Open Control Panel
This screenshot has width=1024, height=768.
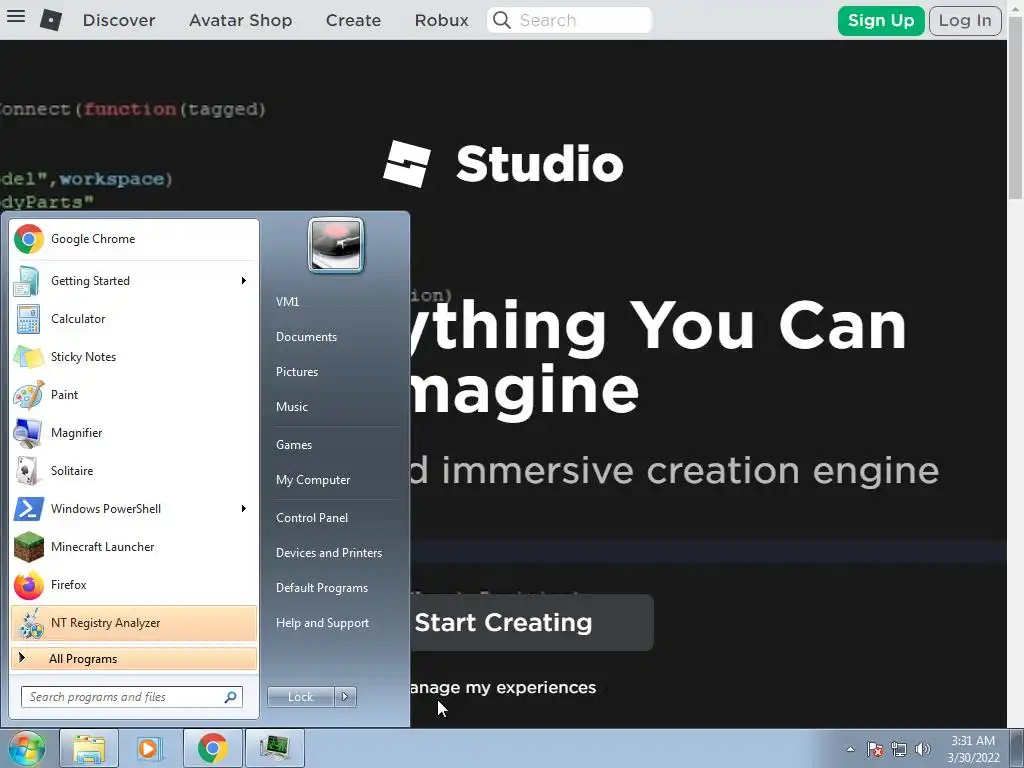pos(312,518)
